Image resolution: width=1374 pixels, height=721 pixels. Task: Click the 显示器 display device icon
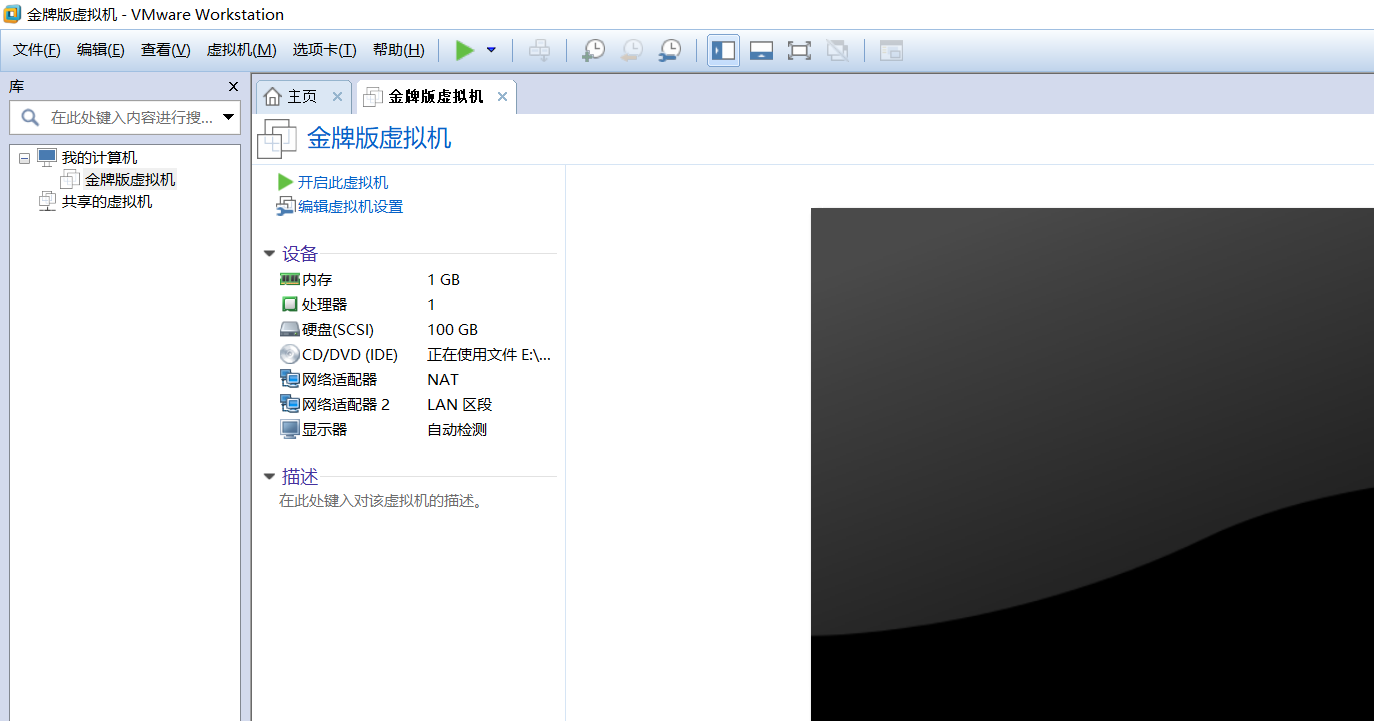(290, 429)
